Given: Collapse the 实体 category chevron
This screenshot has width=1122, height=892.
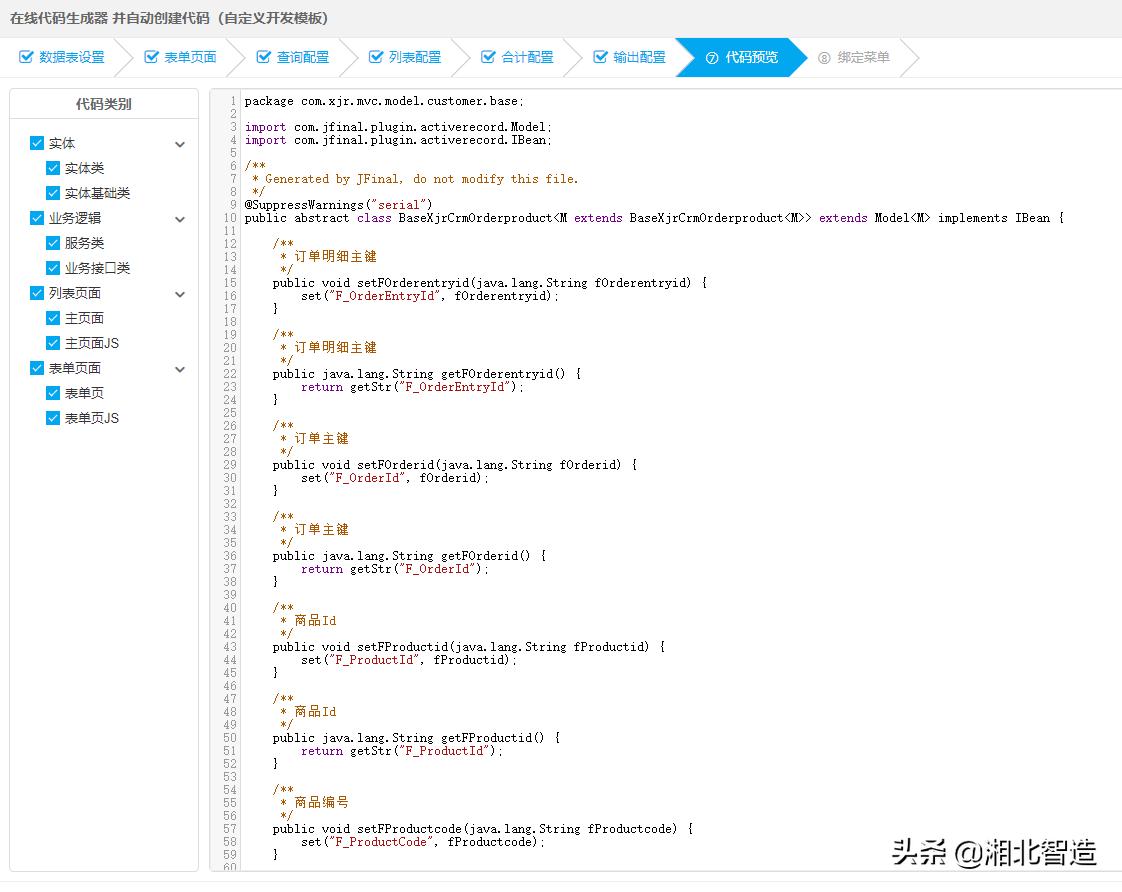Looking at the screenshot, I should (180, 144).
